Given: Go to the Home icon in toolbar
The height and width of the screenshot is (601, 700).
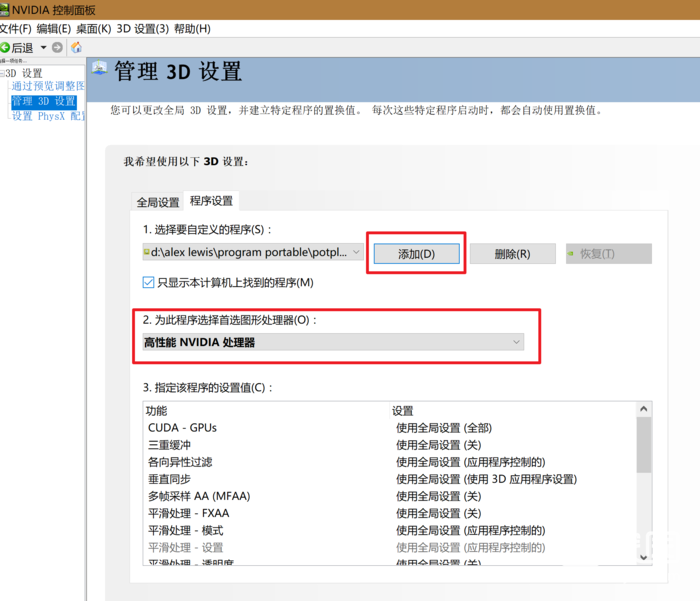Looking at the screenshot, I should click(x=77, y=47).
